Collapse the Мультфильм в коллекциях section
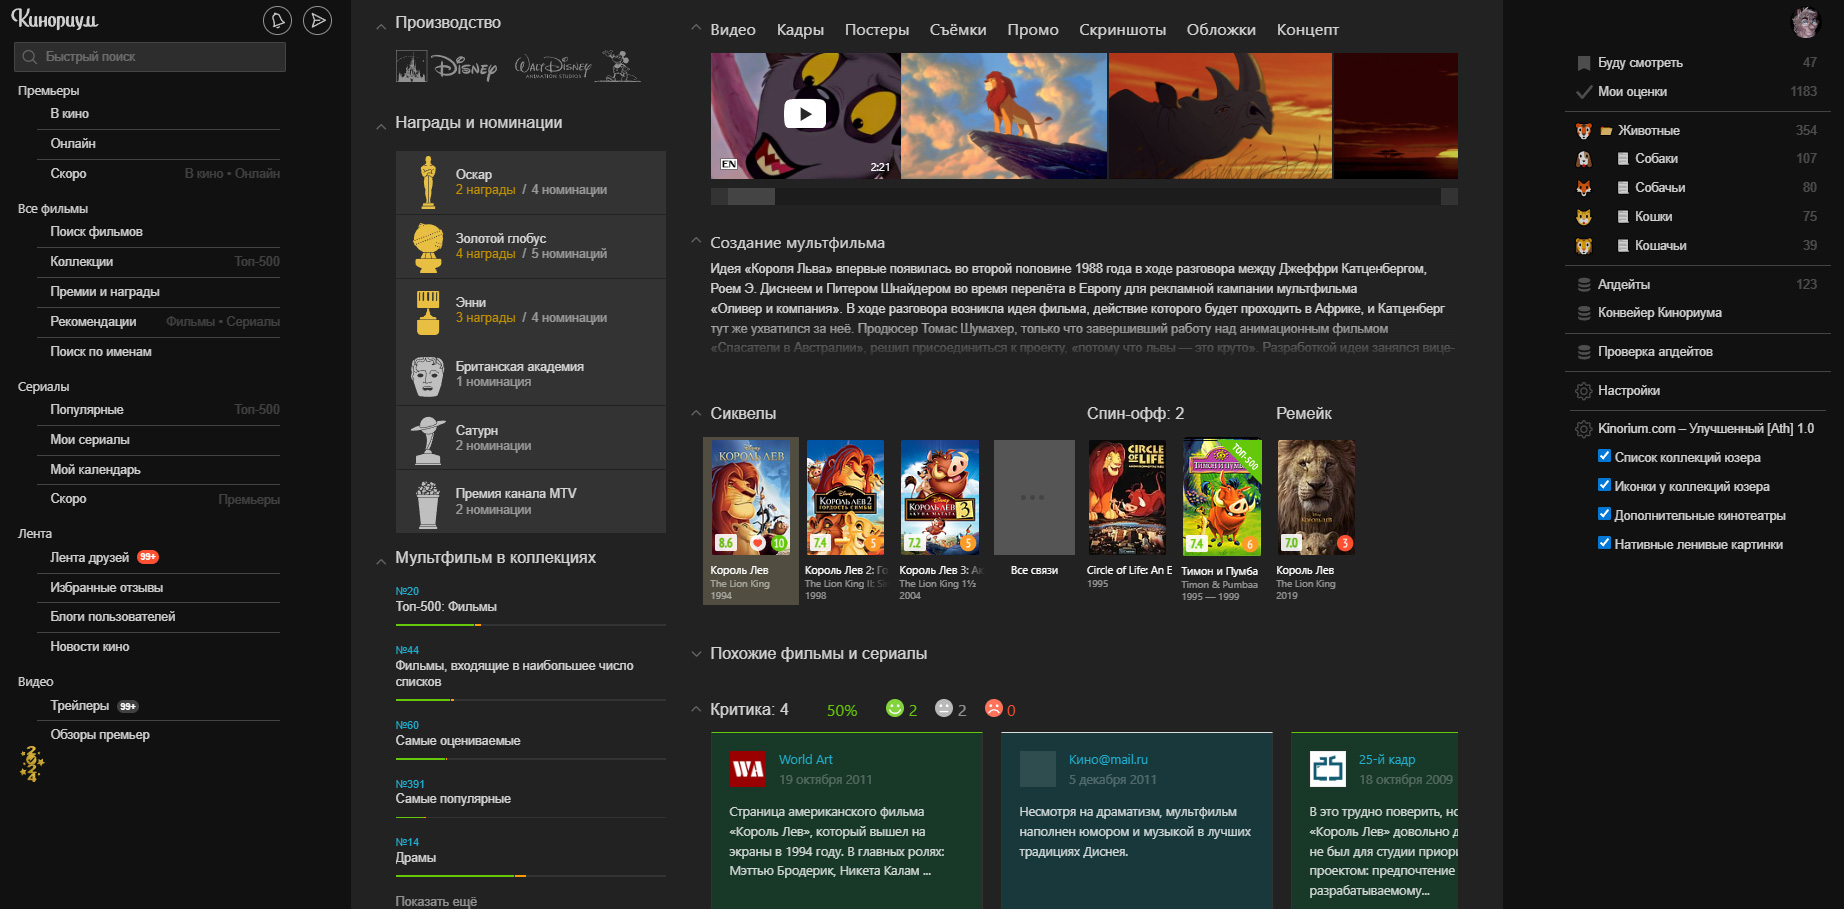This screenshot has height=909, width=1844. 381,561
